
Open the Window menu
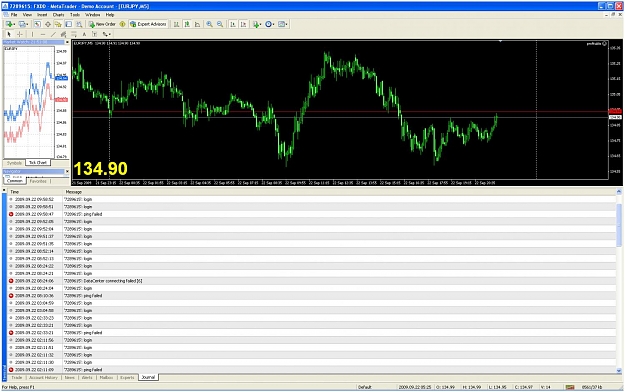(x=92, y=15)
